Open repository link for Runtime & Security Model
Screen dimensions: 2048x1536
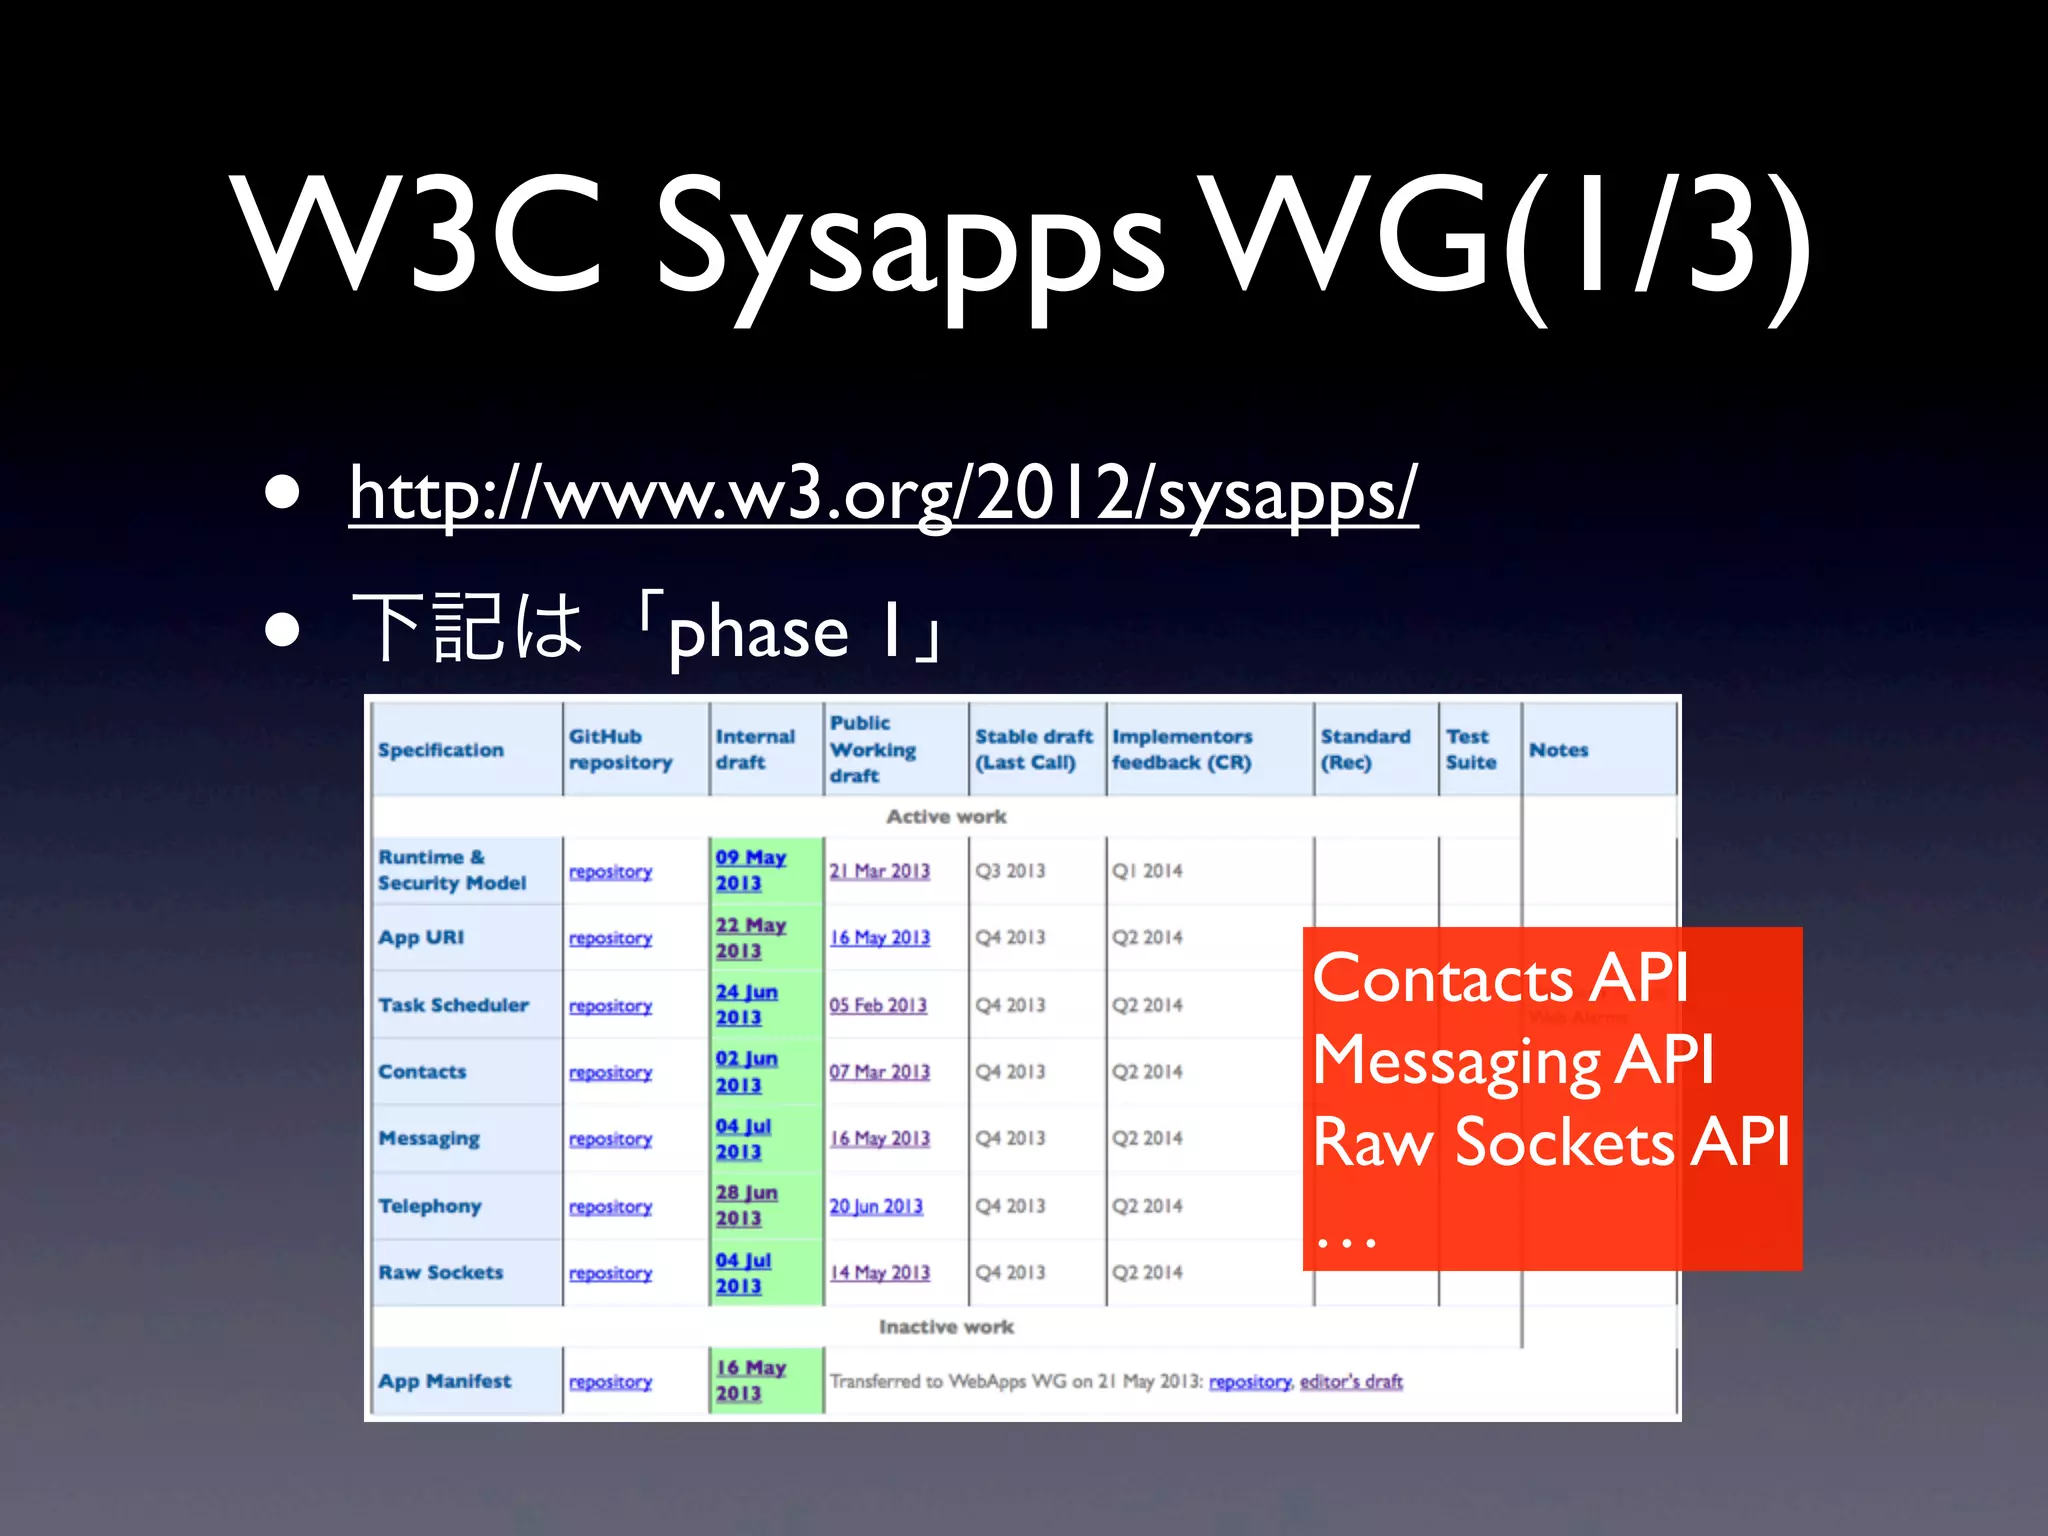(610, 871)
